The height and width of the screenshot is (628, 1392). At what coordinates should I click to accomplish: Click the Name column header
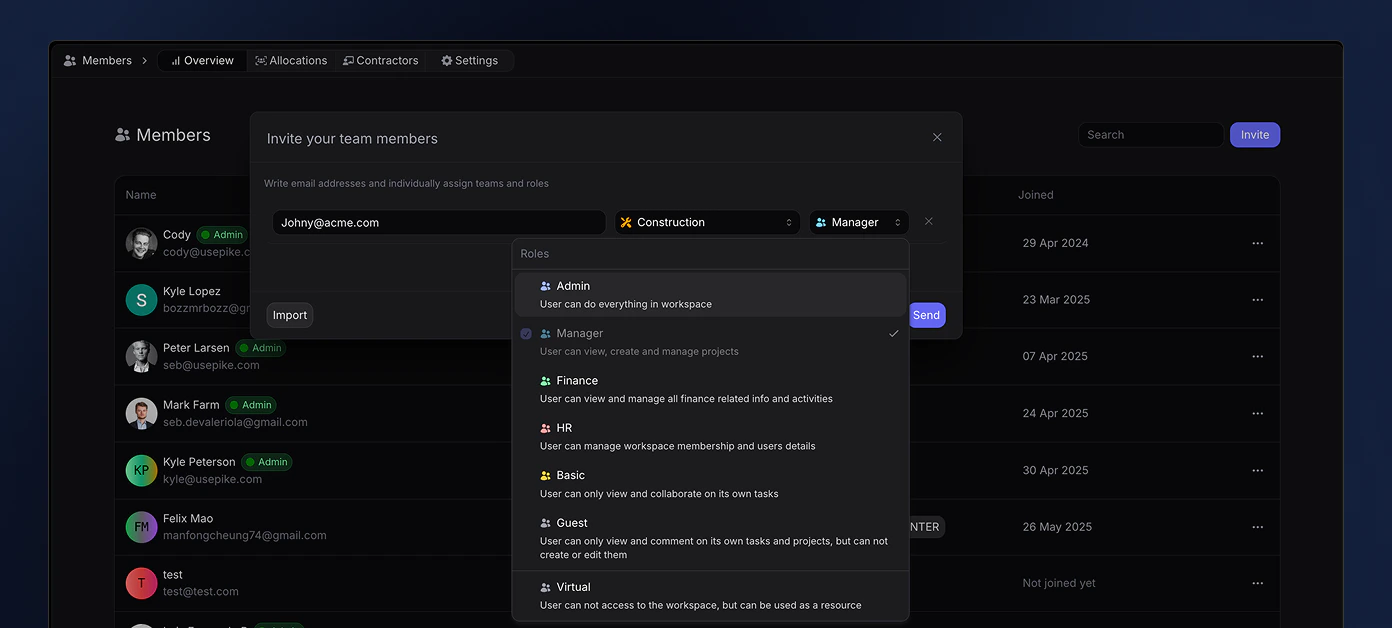pos(141,195)
